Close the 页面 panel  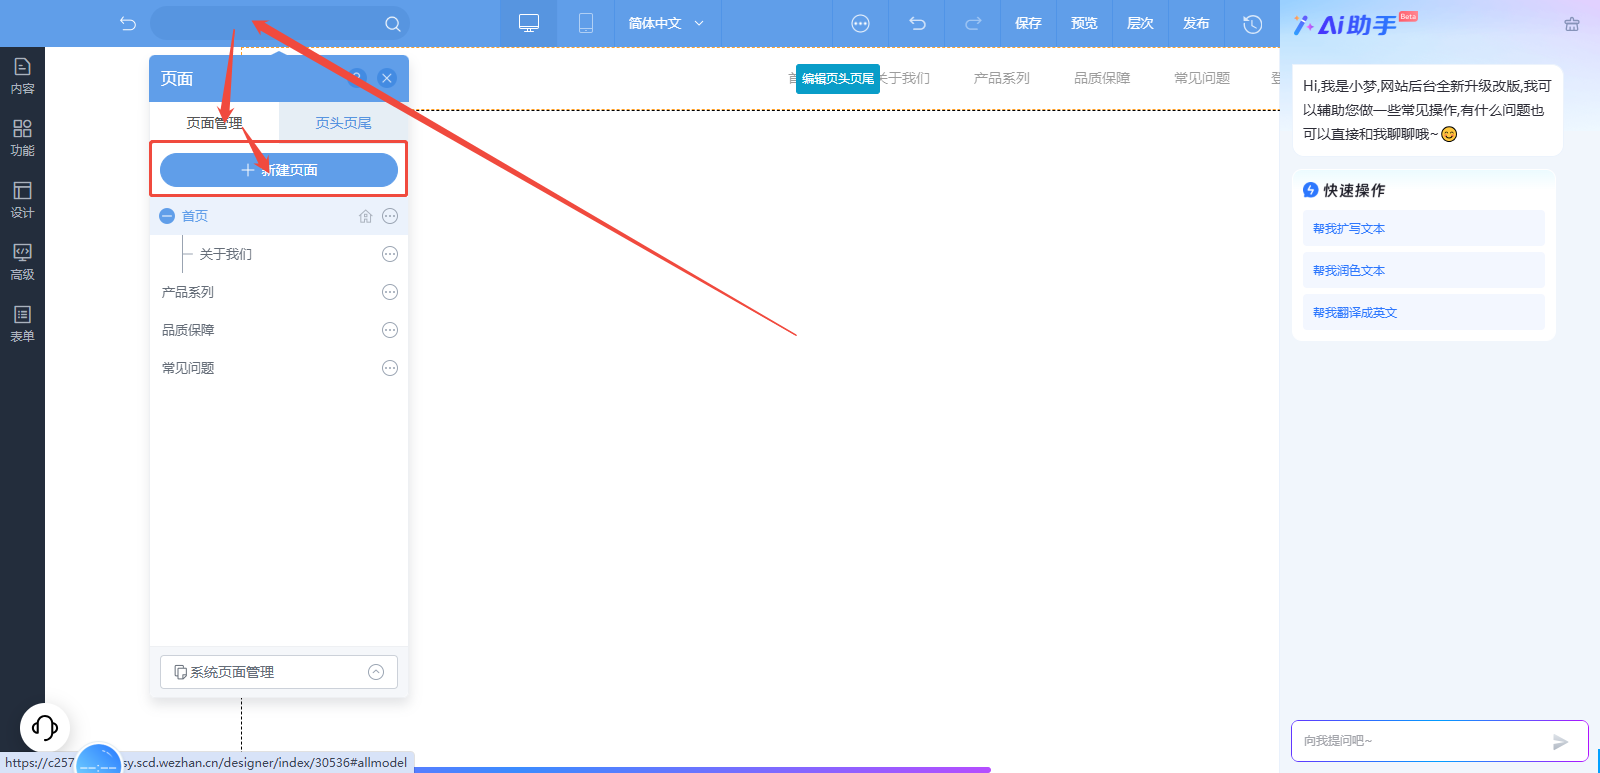click(x=387, y=78)
